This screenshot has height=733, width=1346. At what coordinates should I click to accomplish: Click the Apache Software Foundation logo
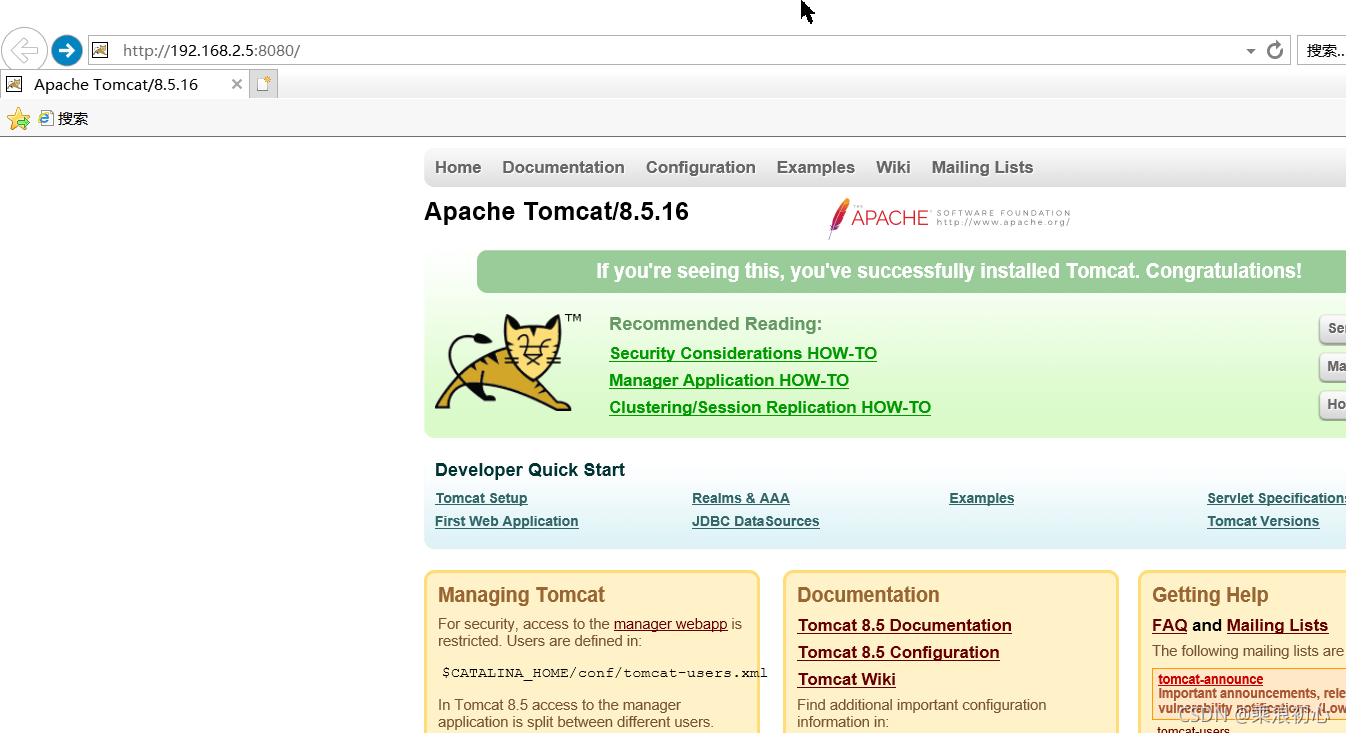pos(949,218)
